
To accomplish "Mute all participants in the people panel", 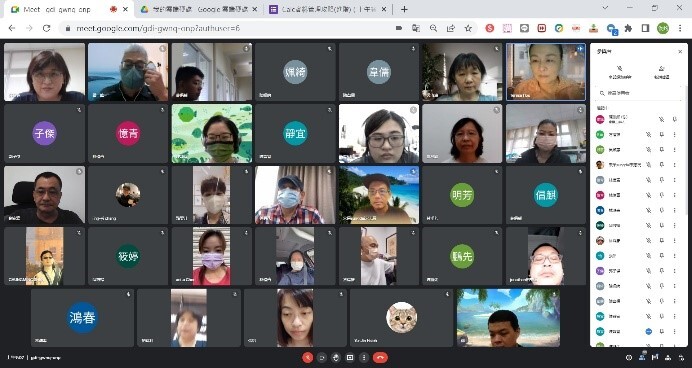I will 620,72.
